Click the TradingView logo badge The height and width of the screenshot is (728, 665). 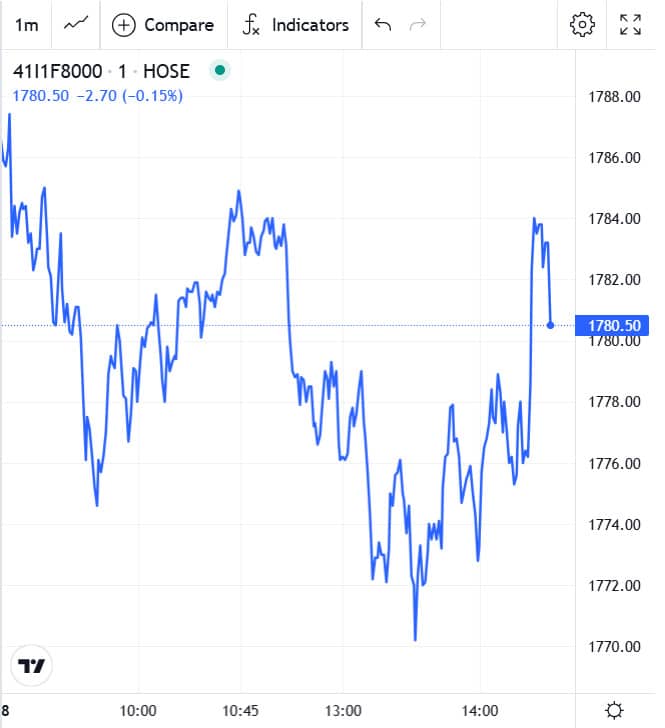click(x=31, y=666)
